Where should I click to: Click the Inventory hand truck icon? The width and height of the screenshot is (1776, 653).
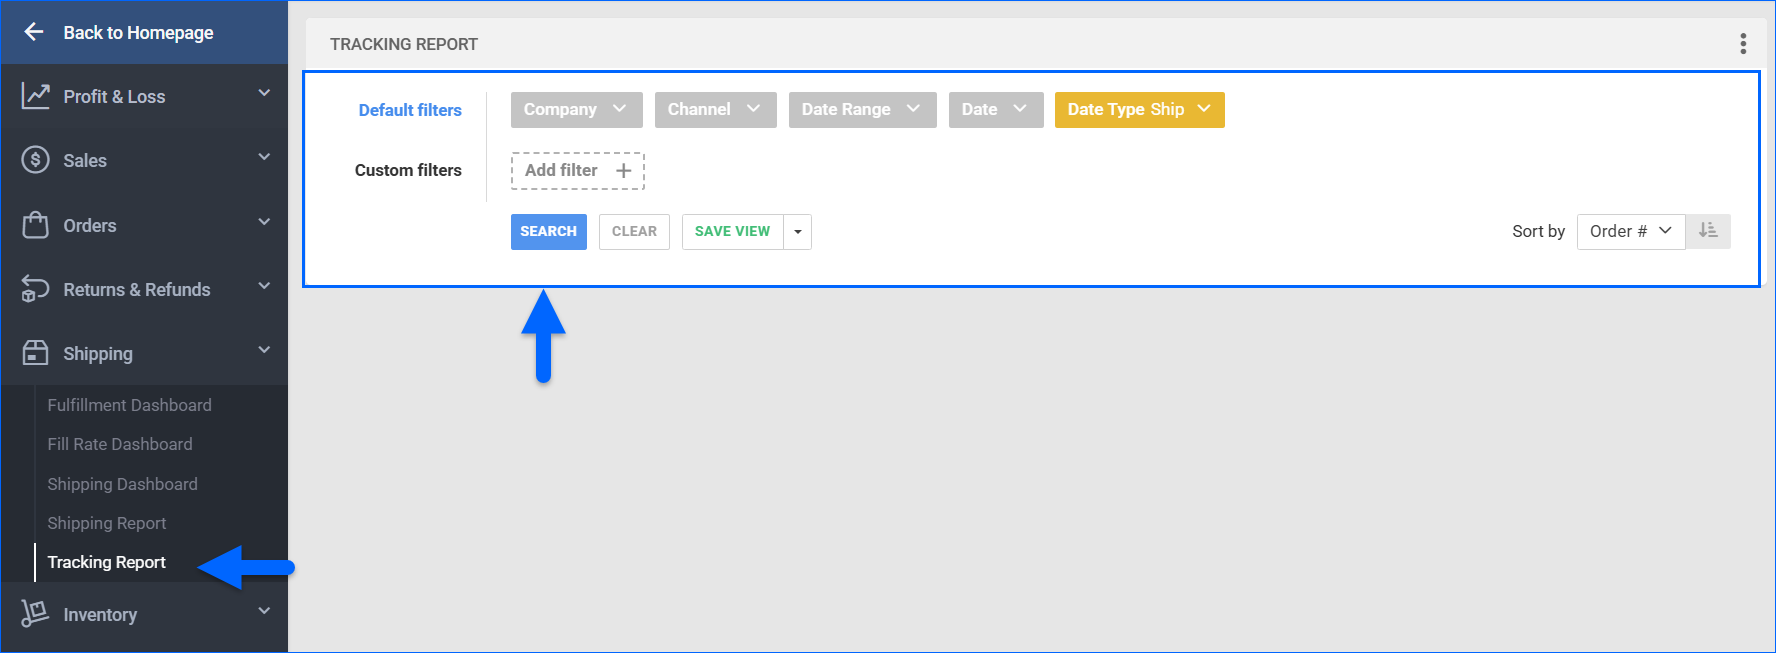pos(36,614)
